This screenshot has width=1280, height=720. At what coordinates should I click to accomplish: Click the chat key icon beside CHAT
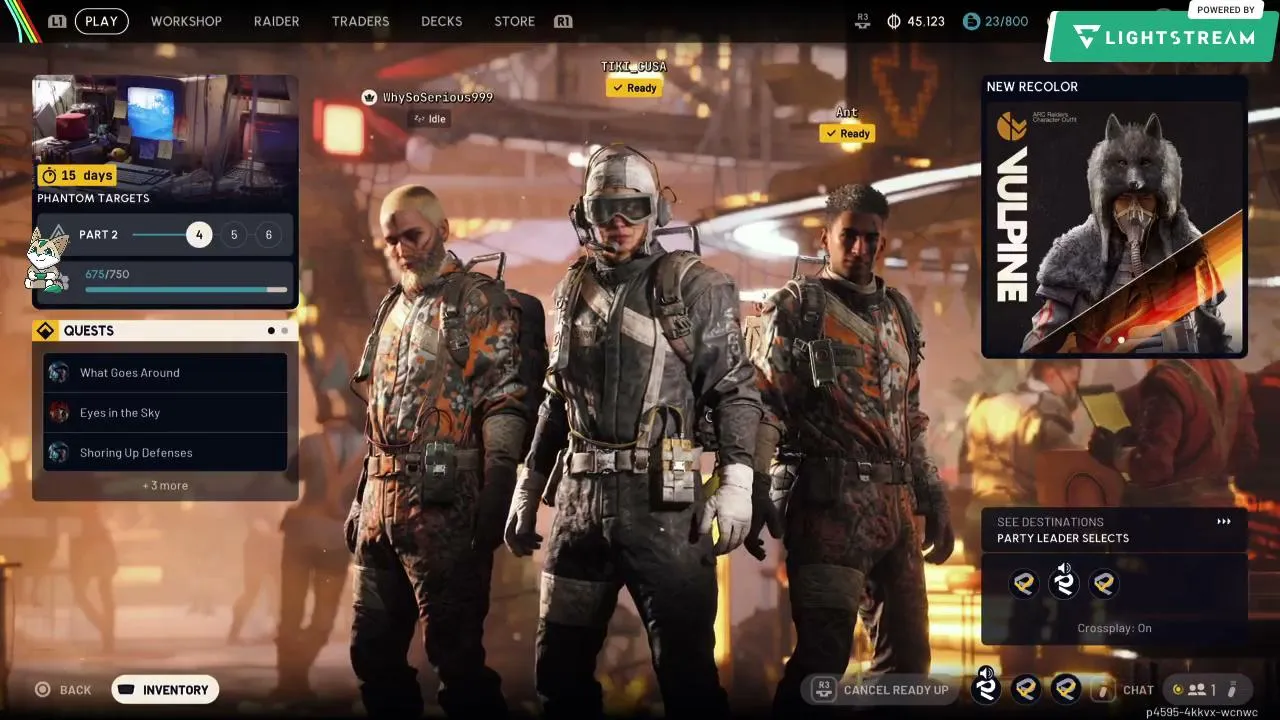1104,690
